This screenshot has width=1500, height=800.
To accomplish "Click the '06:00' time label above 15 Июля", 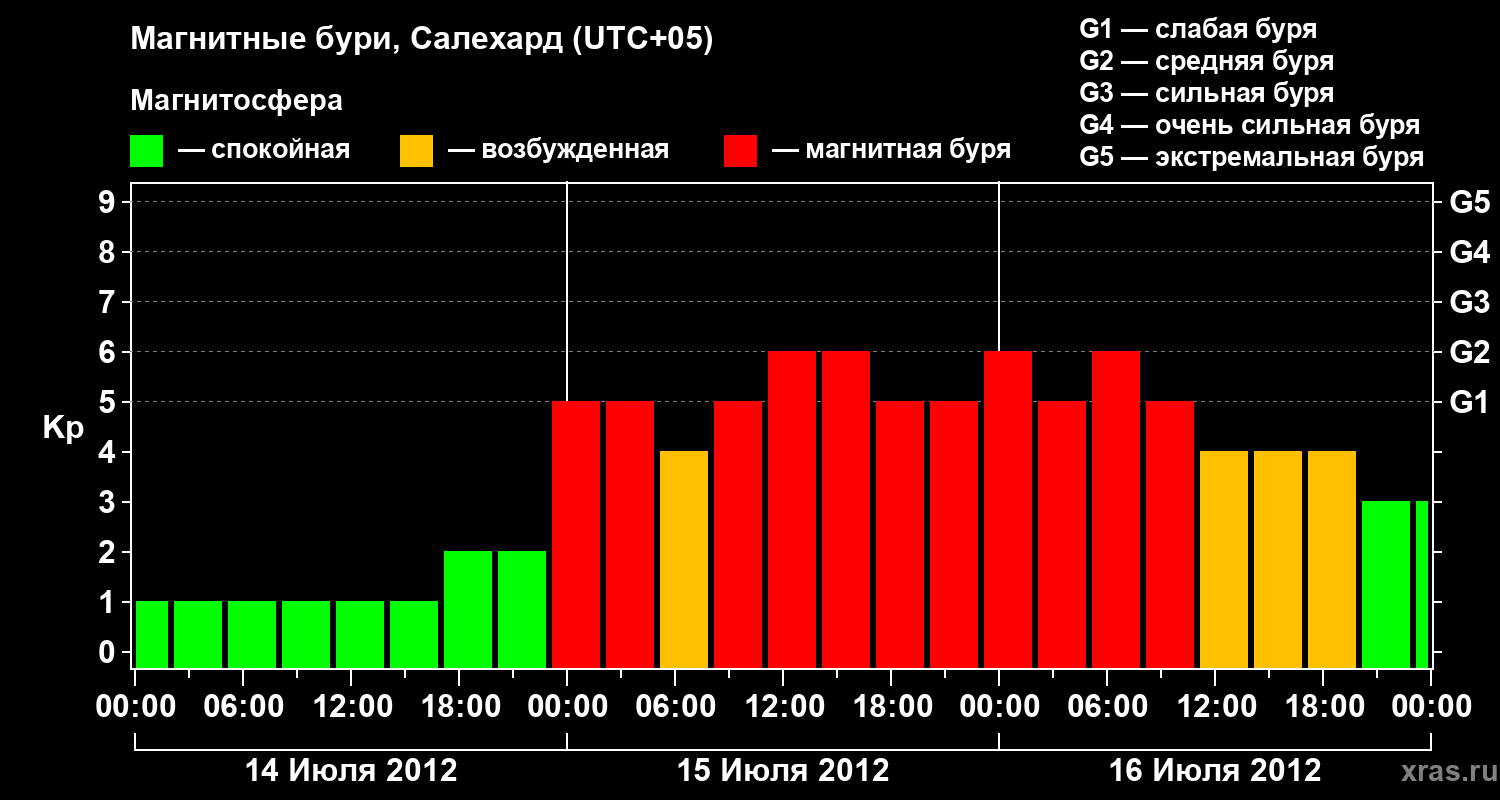I will pos(675,707).
